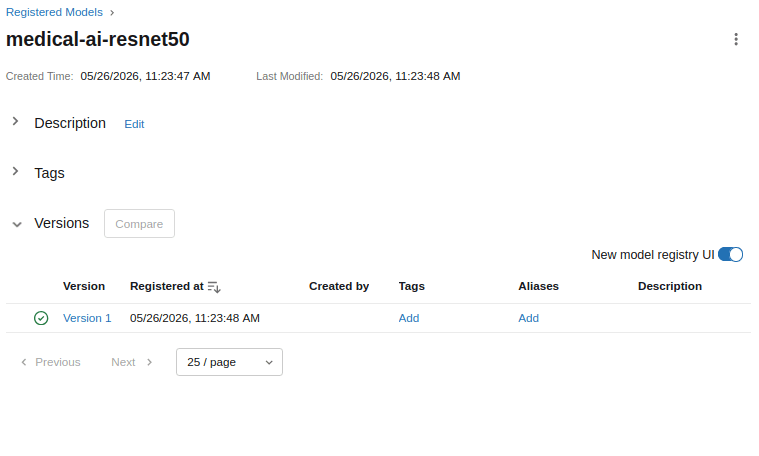The width and height of the screenshot is (759, 456).
Task: Add tags to Version 1
Action: tap(409, 318)
